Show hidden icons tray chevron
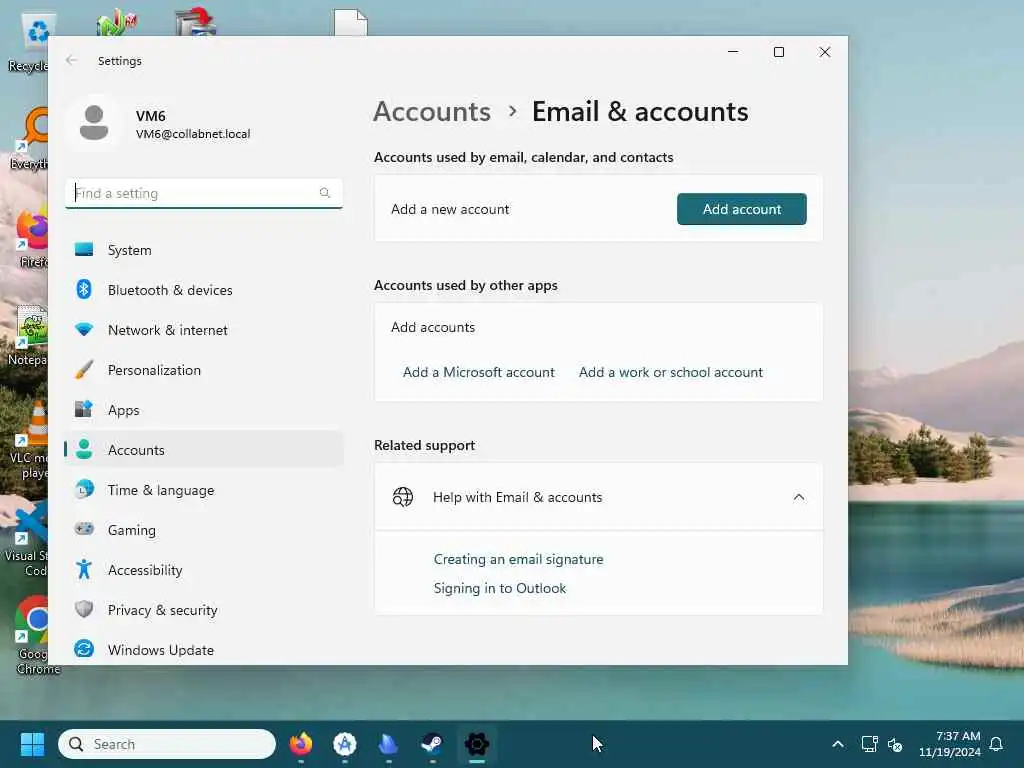 click(838, 744)
